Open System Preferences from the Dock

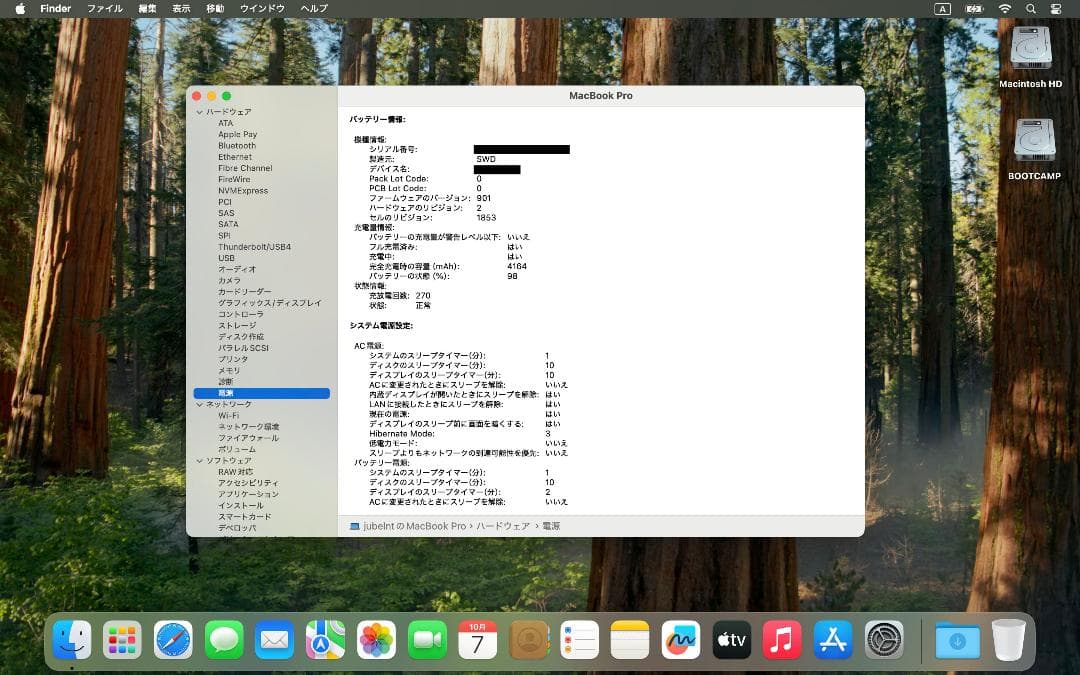[883, 637]
